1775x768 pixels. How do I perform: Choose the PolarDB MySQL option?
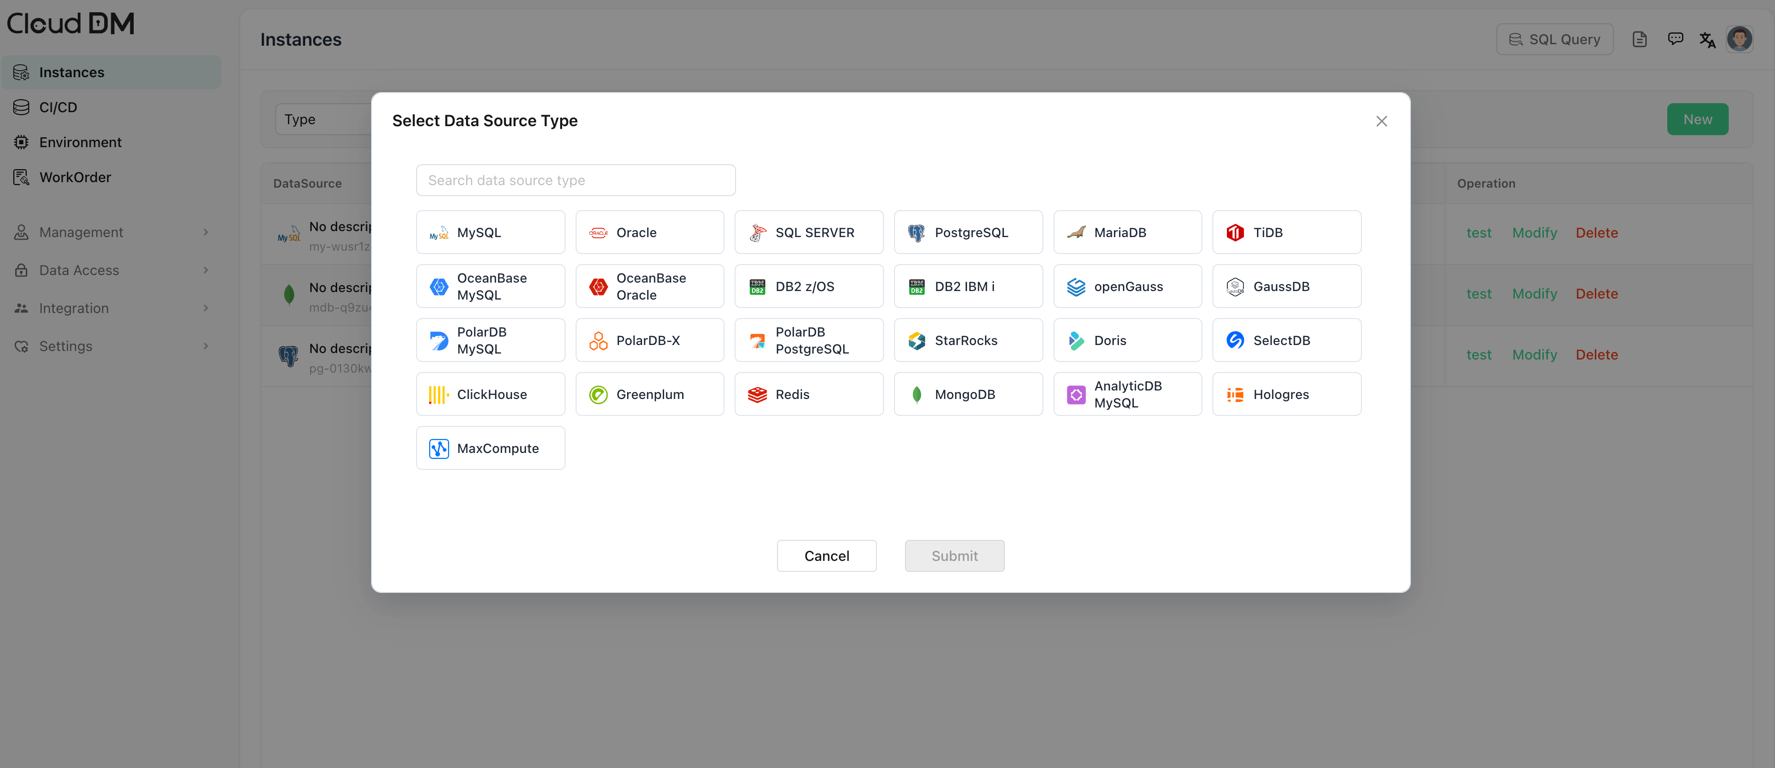tap(490, 340)
